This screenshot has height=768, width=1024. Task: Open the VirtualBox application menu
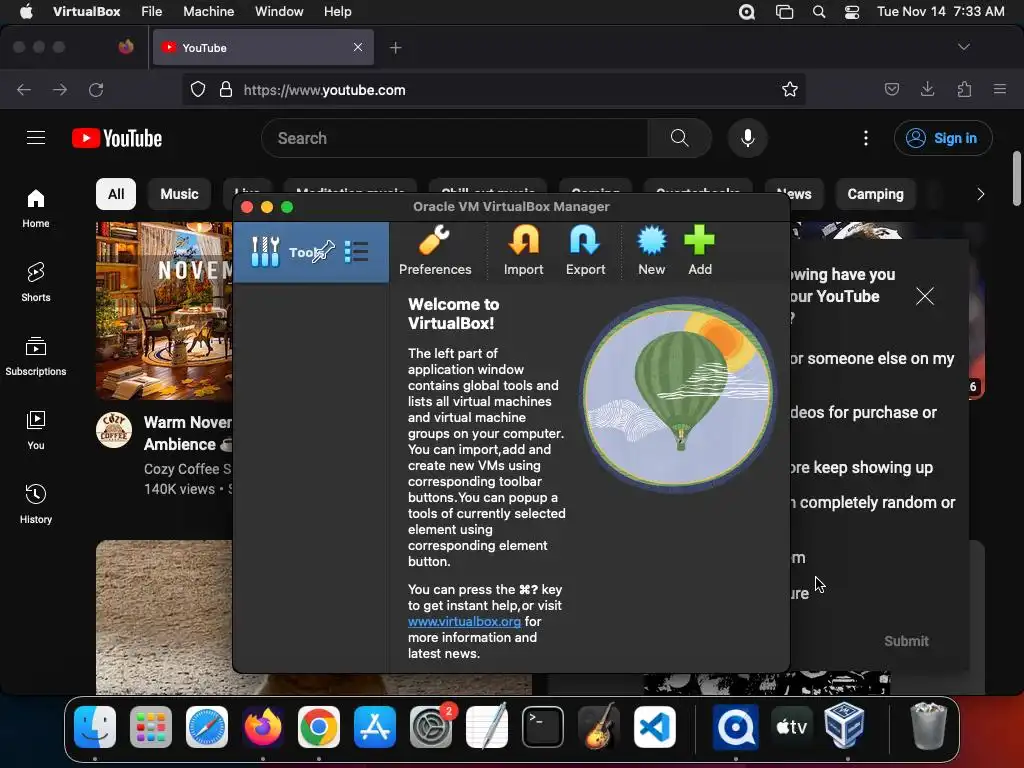point(86,12)
